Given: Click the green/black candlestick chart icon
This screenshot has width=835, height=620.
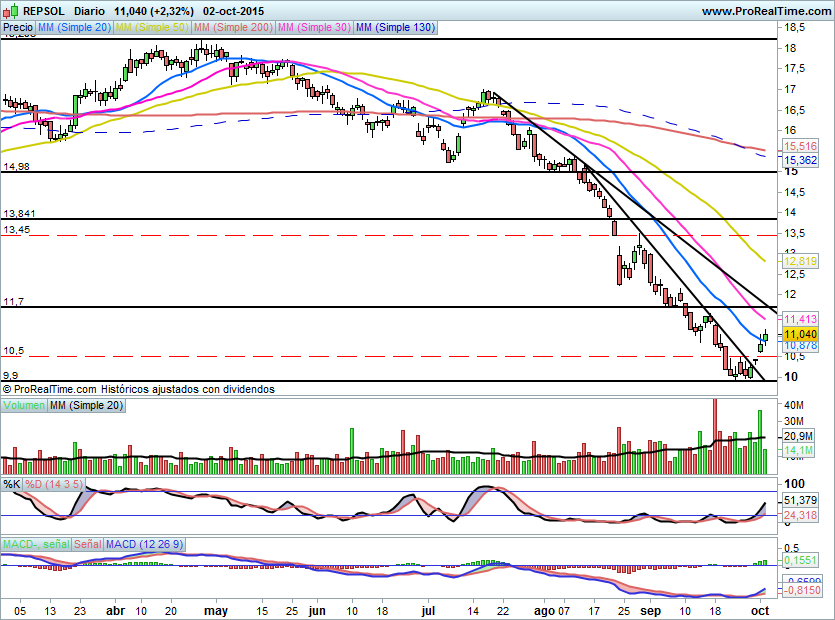Looking at the screenshot, I should [x=11, y=11].
